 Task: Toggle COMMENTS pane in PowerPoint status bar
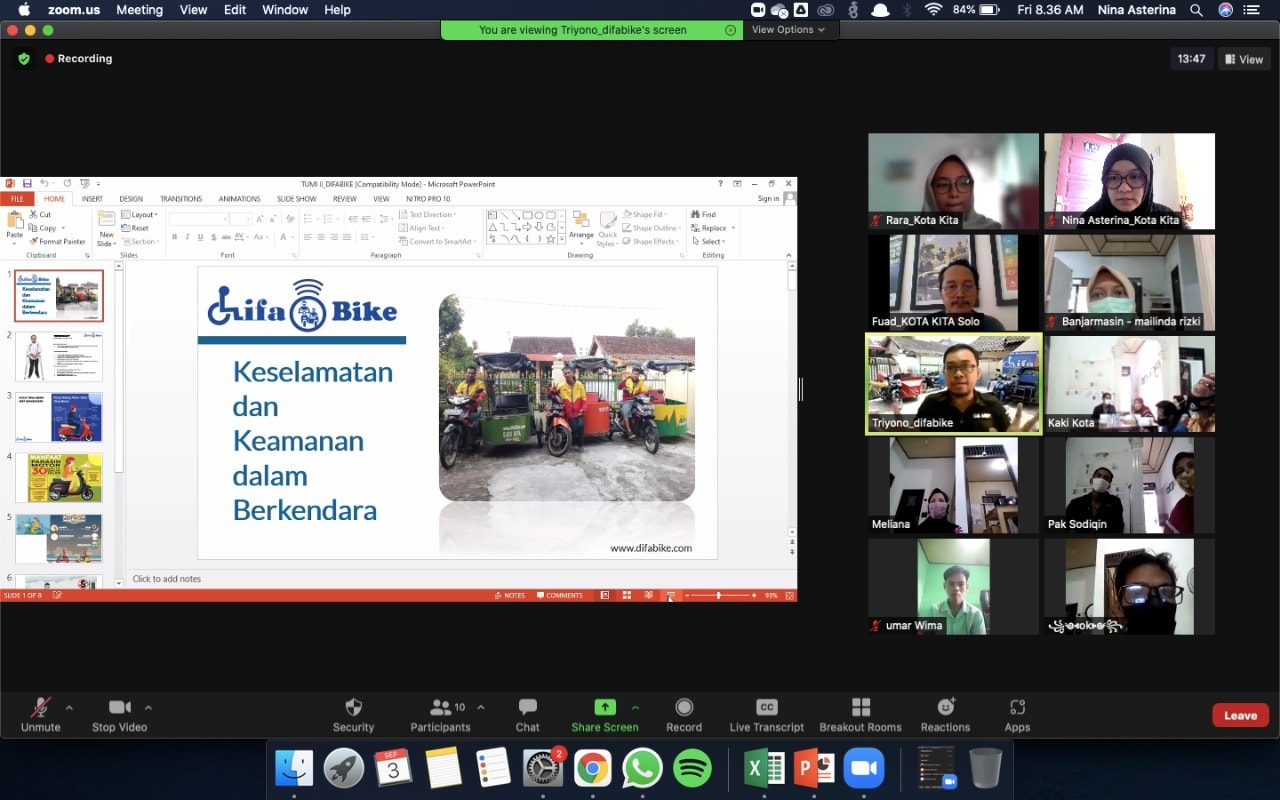click(x=560, y=595)
